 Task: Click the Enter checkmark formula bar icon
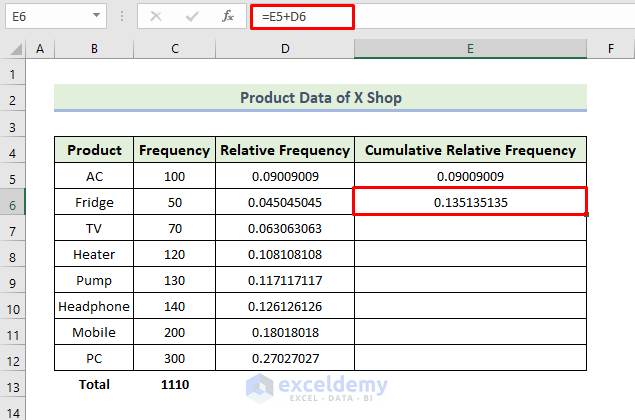coord(192,17)
